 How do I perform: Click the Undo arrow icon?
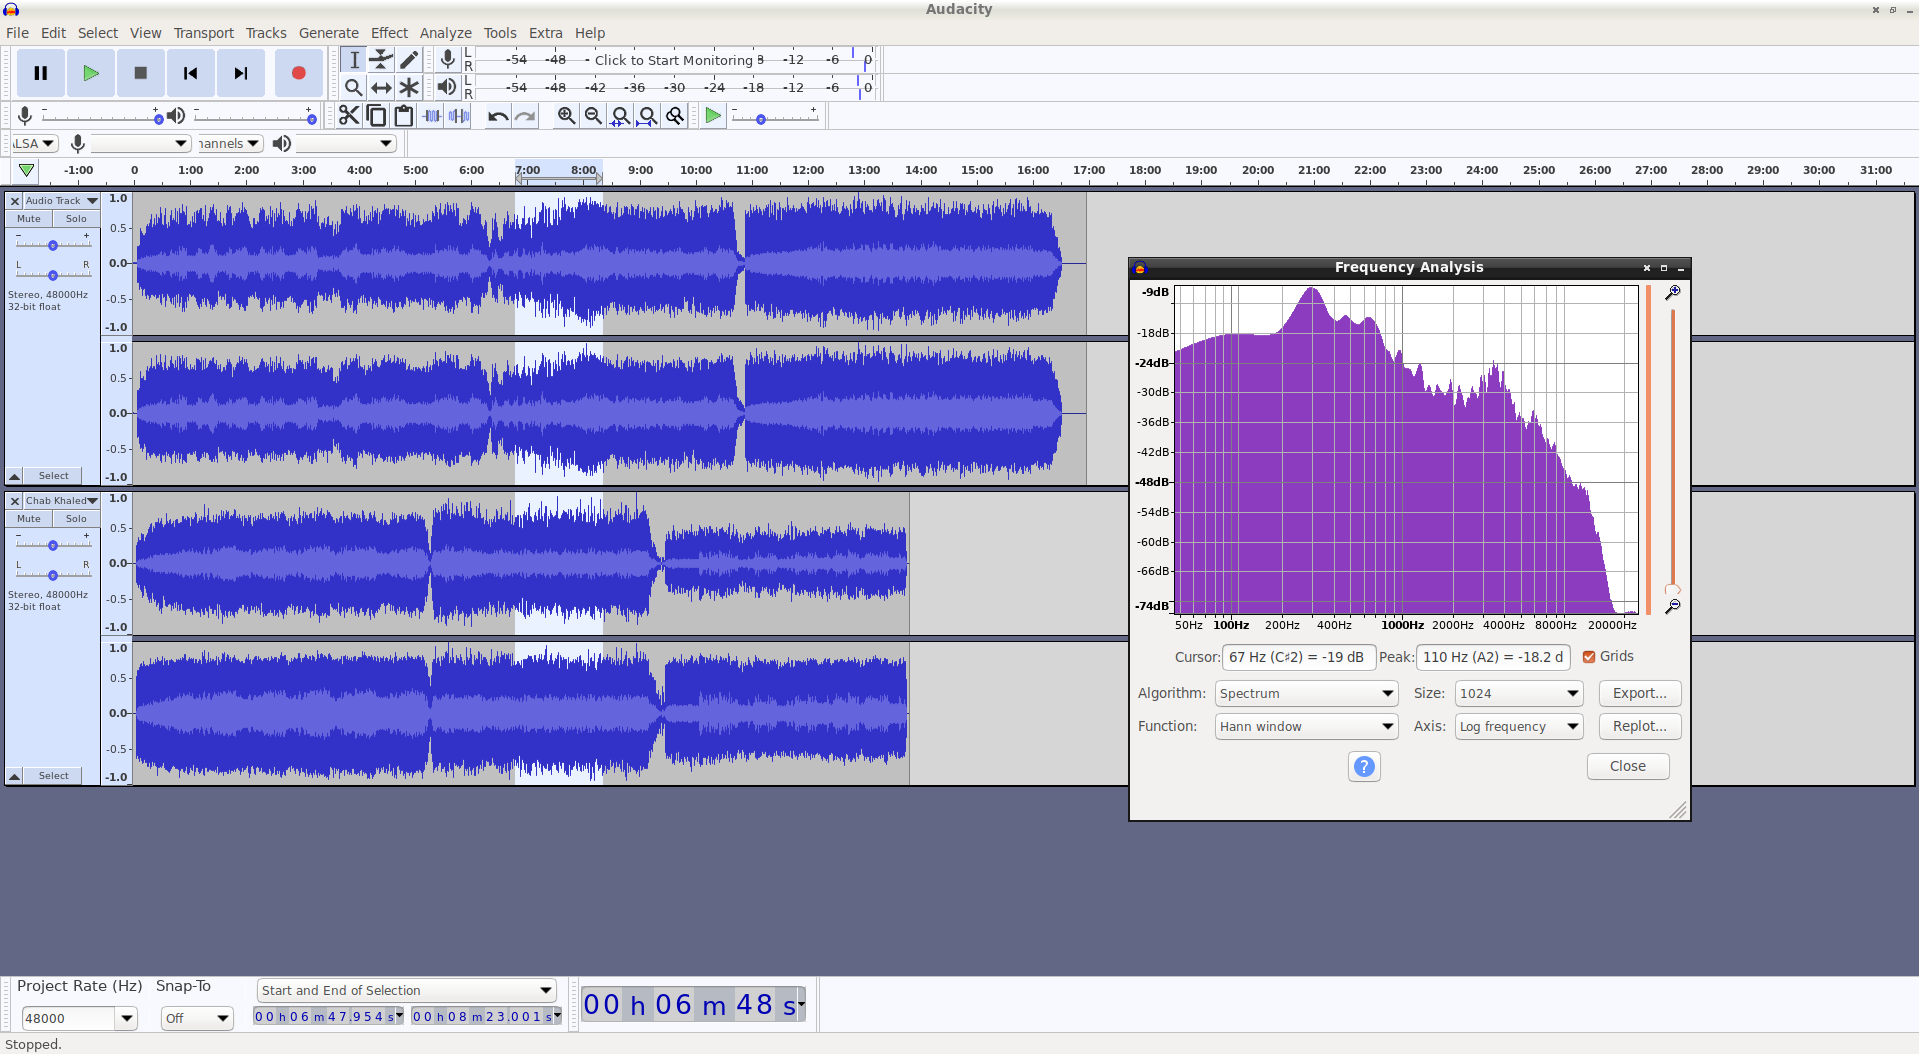click(x=497, y=116)
